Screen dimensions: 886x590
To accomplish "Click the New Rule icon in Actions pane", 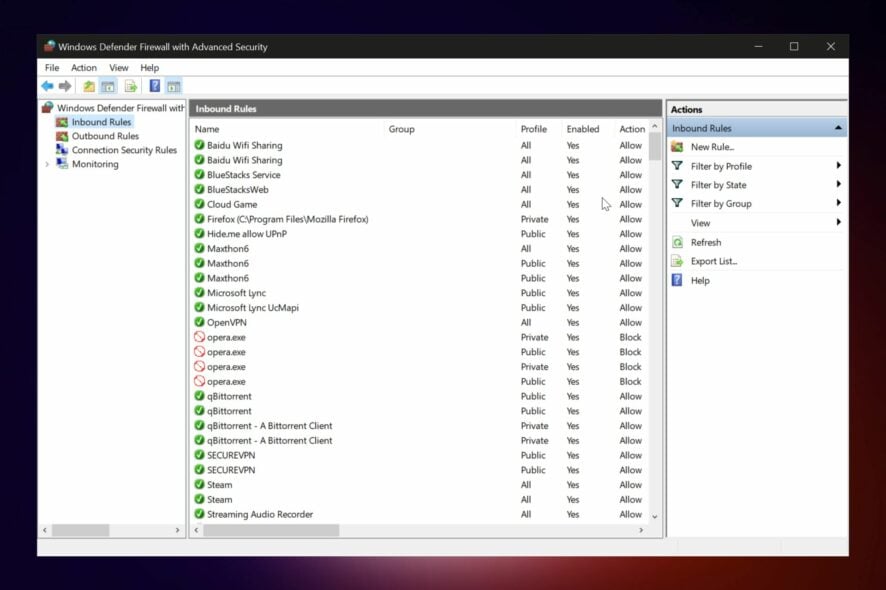I will pyautogui.click(x=676, y=146).
